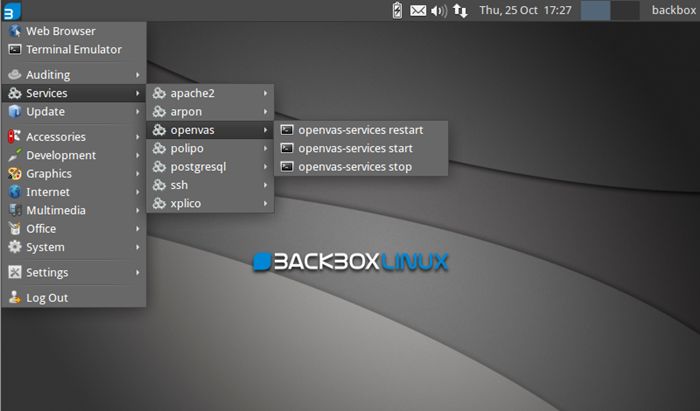
Task: Click the Services gears icon
Action: pyautogui.click(x=15, y=93)
